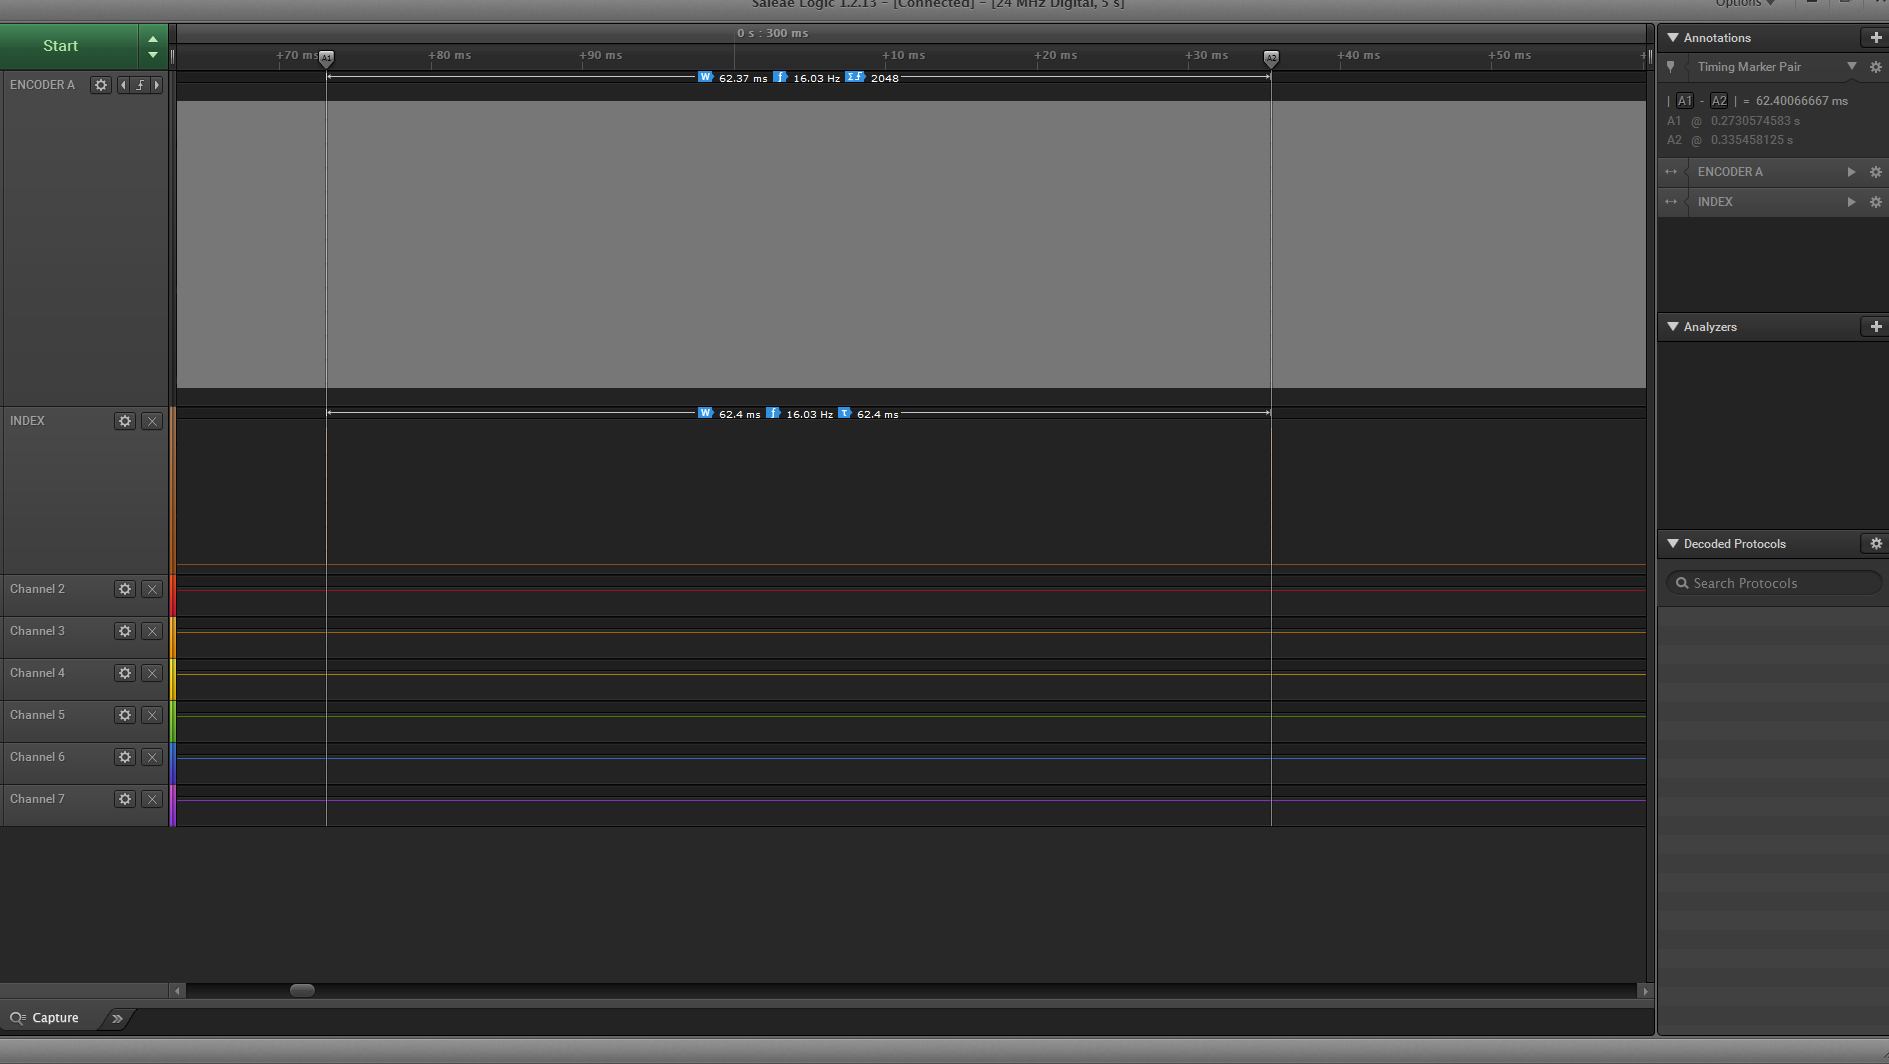
Task: Toggle trigger button for Channel 6
Action: 152,757
